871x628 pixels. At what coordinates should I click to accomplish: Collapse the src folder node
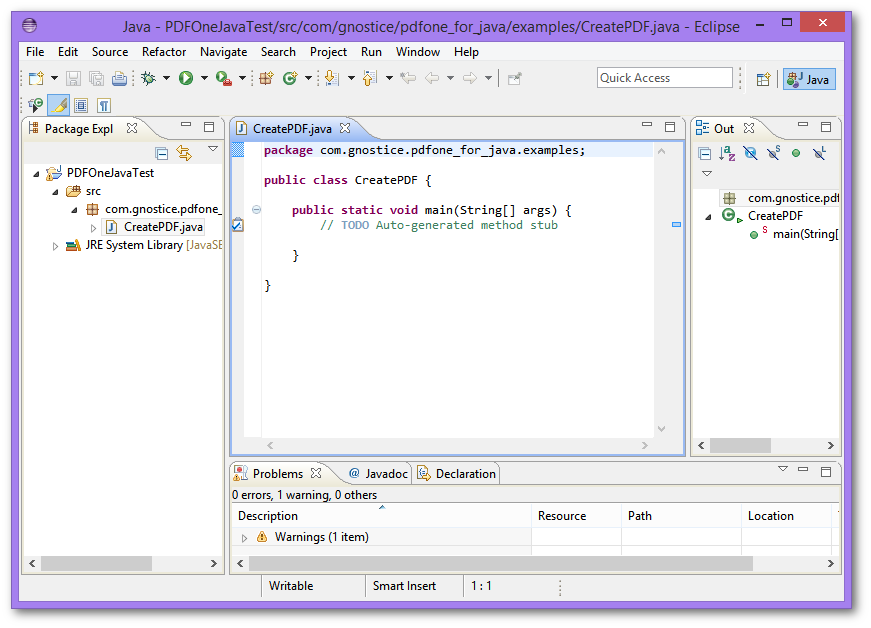(56, 192)
